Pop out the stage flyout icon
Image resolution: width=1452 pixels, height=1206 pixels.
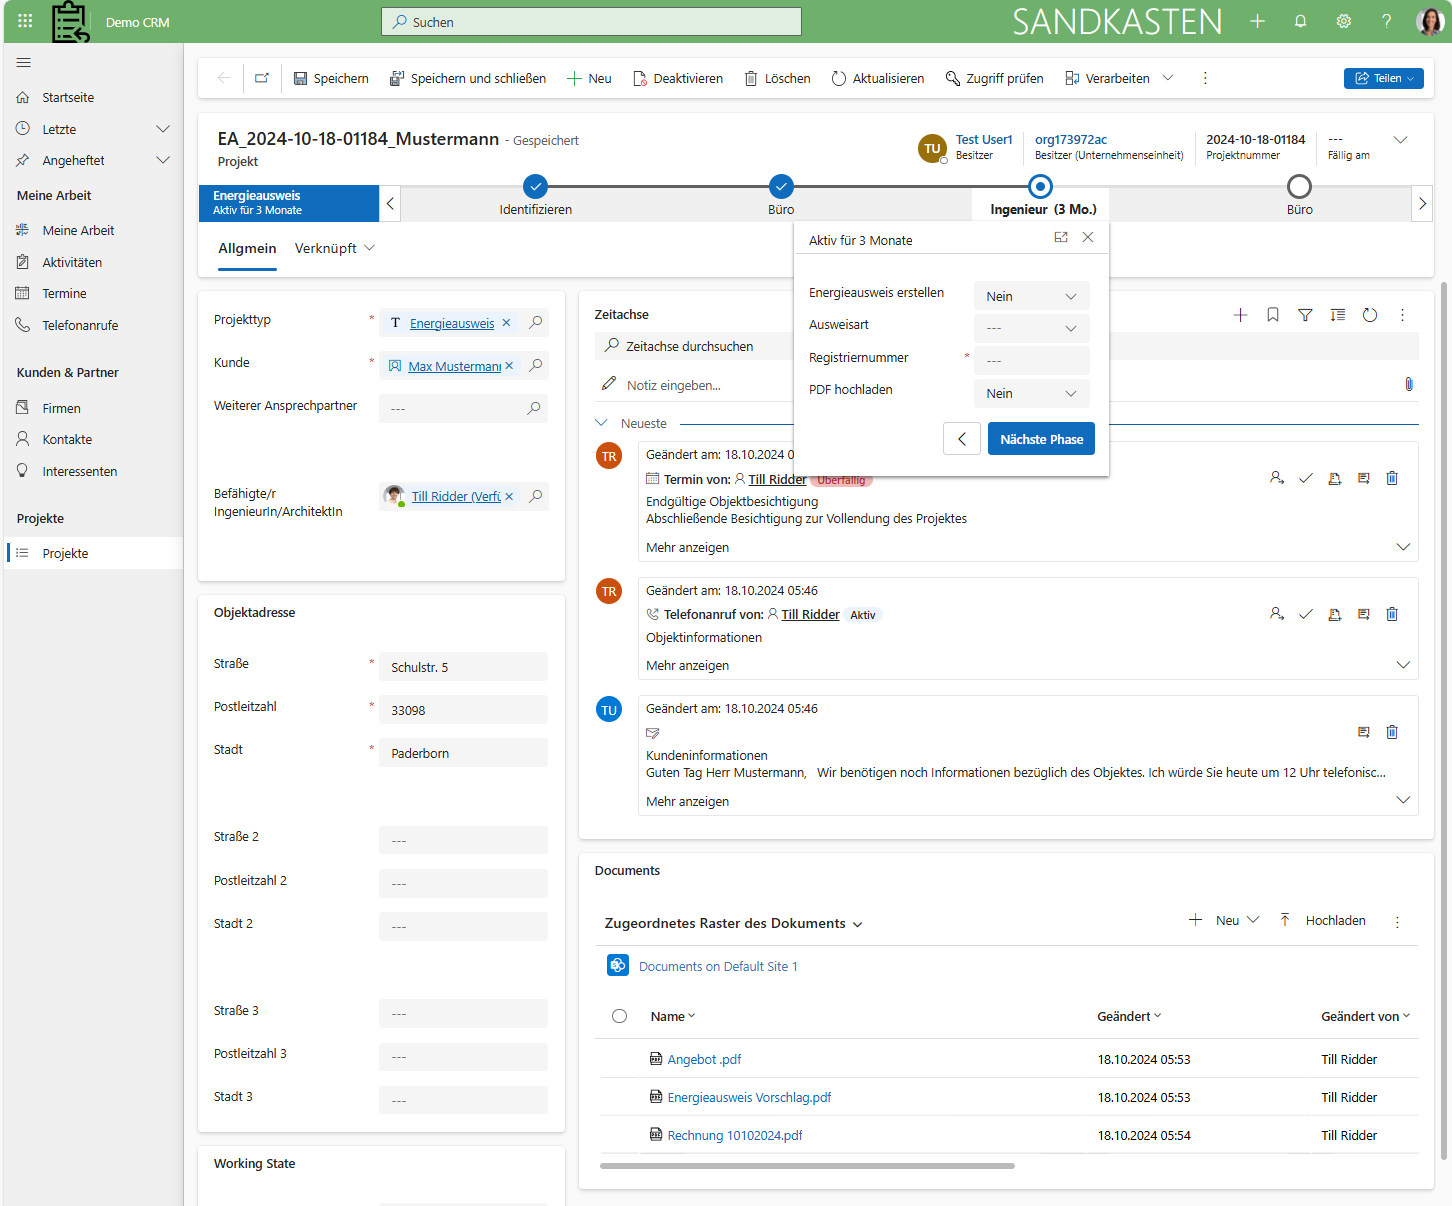click(1061, 238)
